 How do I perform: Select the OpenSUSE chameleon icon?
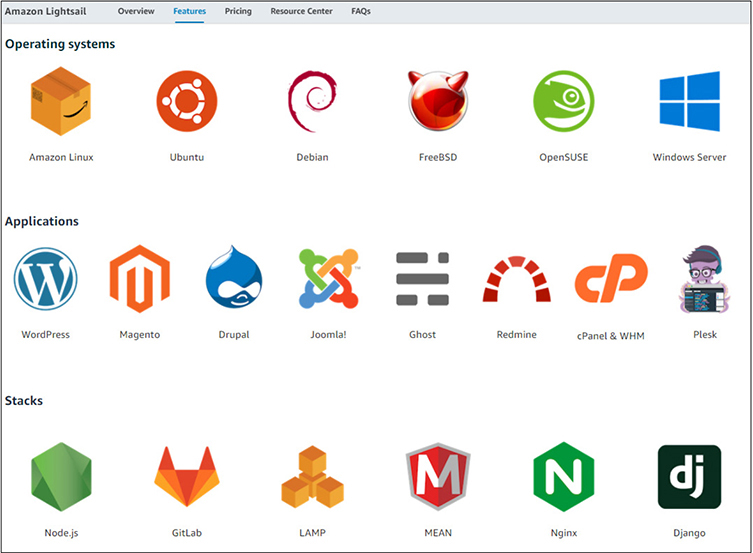click(x=564, y=101)
